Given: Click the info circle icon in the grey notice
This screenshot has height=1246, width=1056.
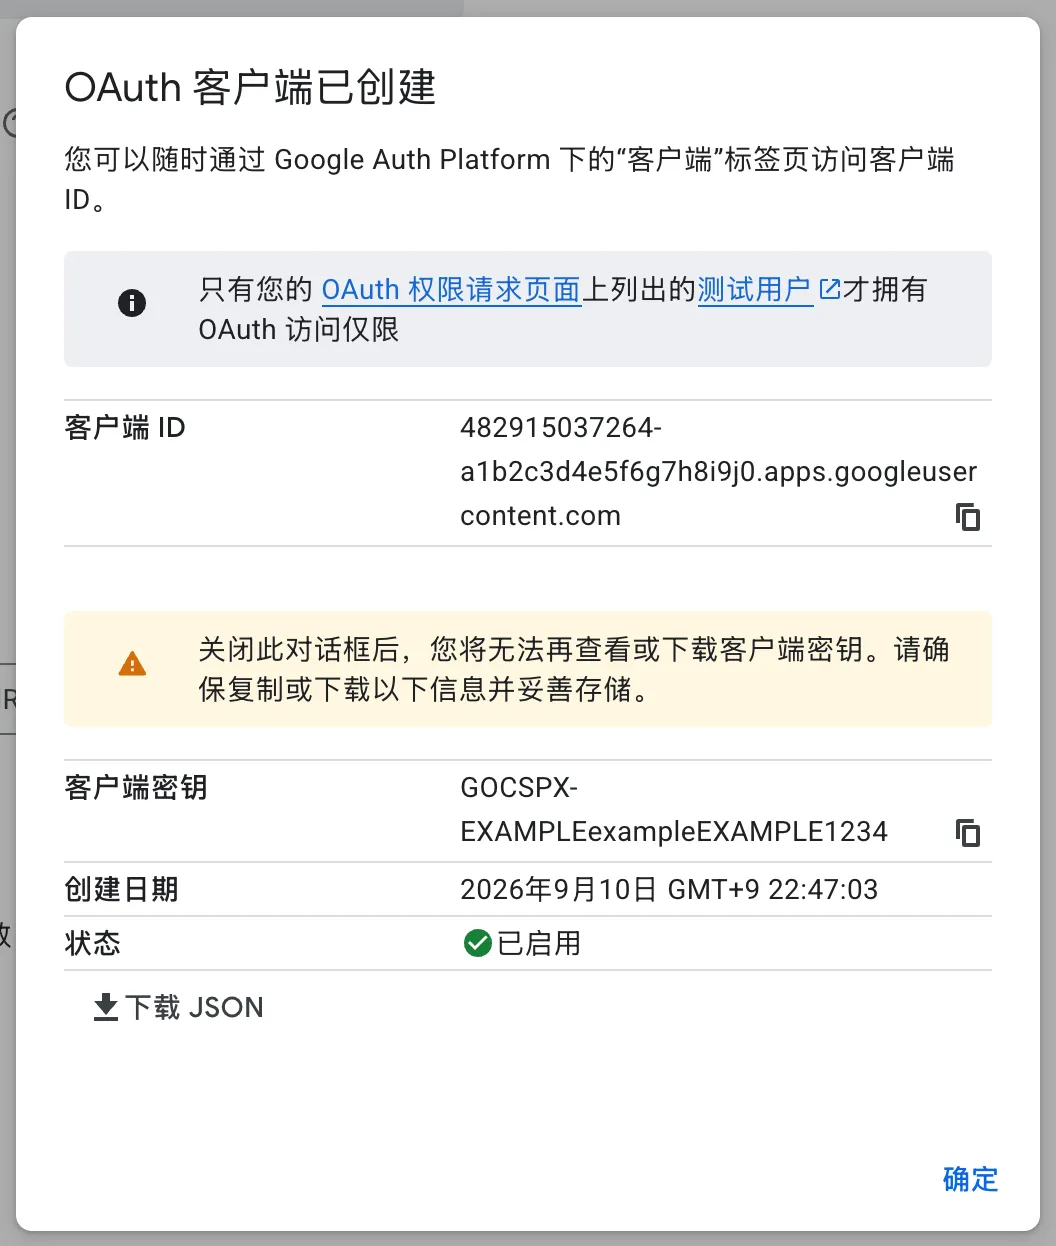Looking at the screenshot, I should click(x=132, y=303).
